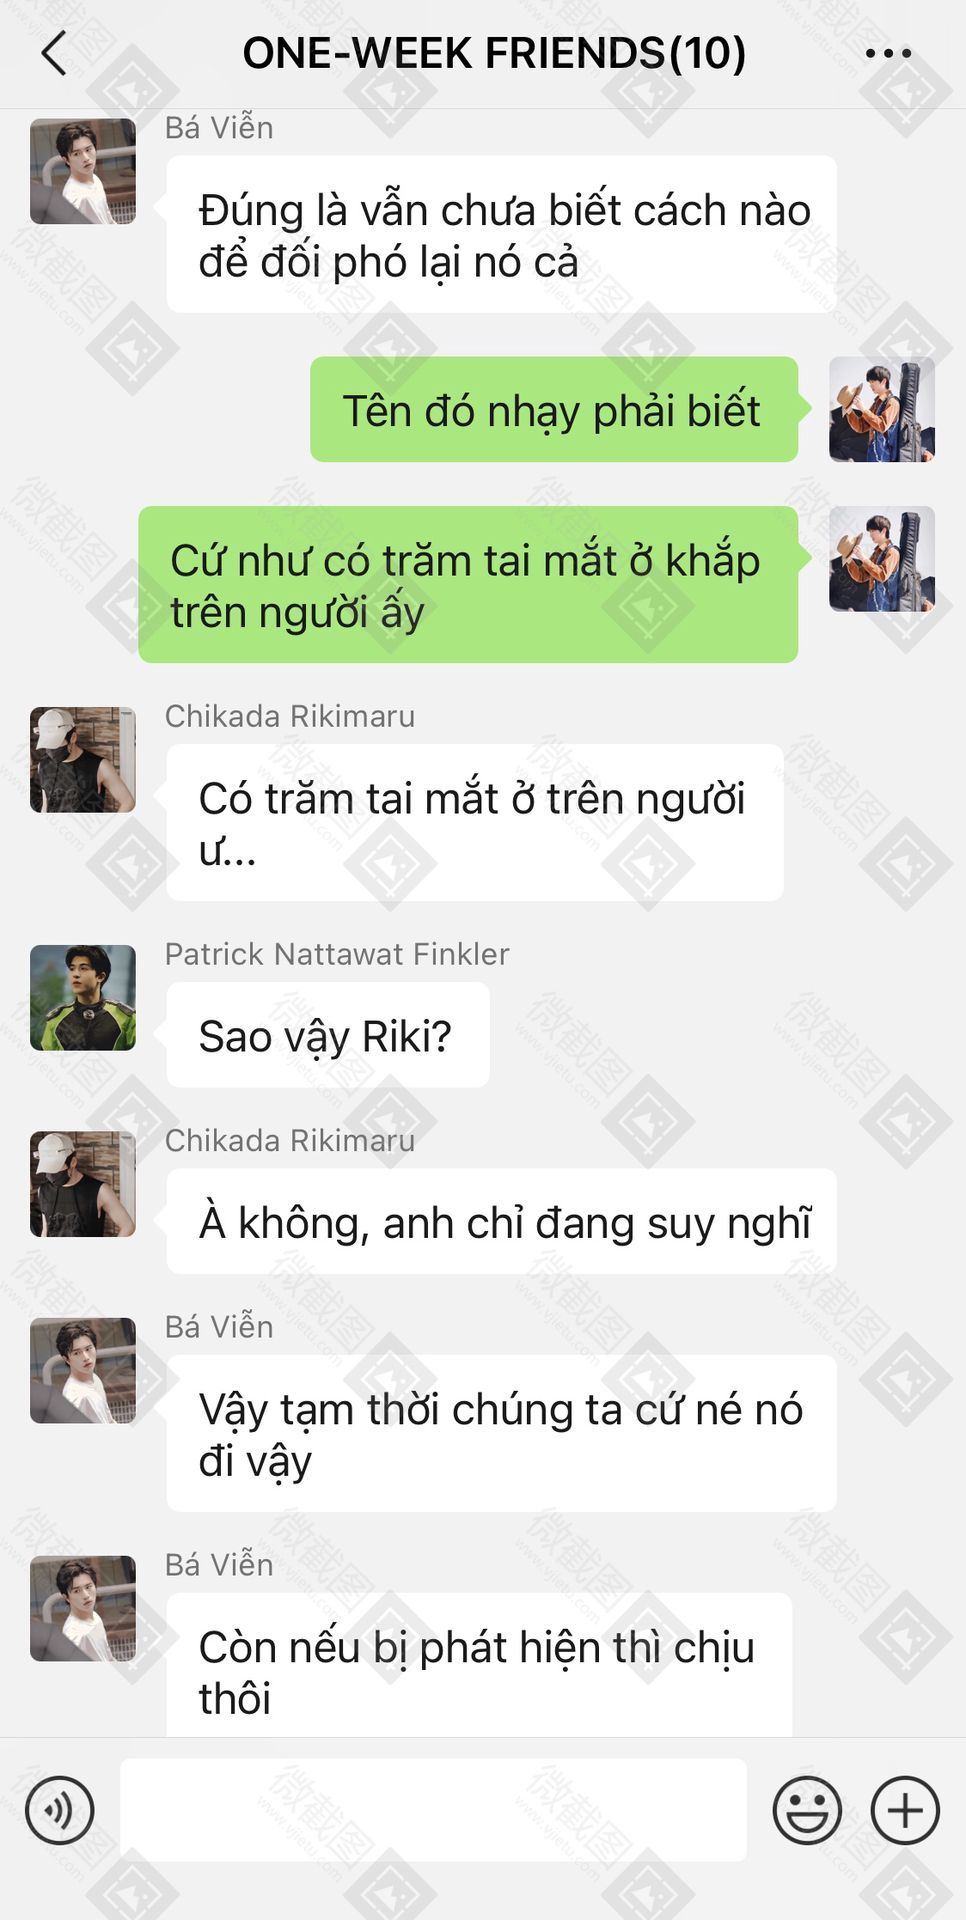Focus the message text input field
Image resolution: width=966 pixels, height=1920 pixels.
(x=433, y=1810)
